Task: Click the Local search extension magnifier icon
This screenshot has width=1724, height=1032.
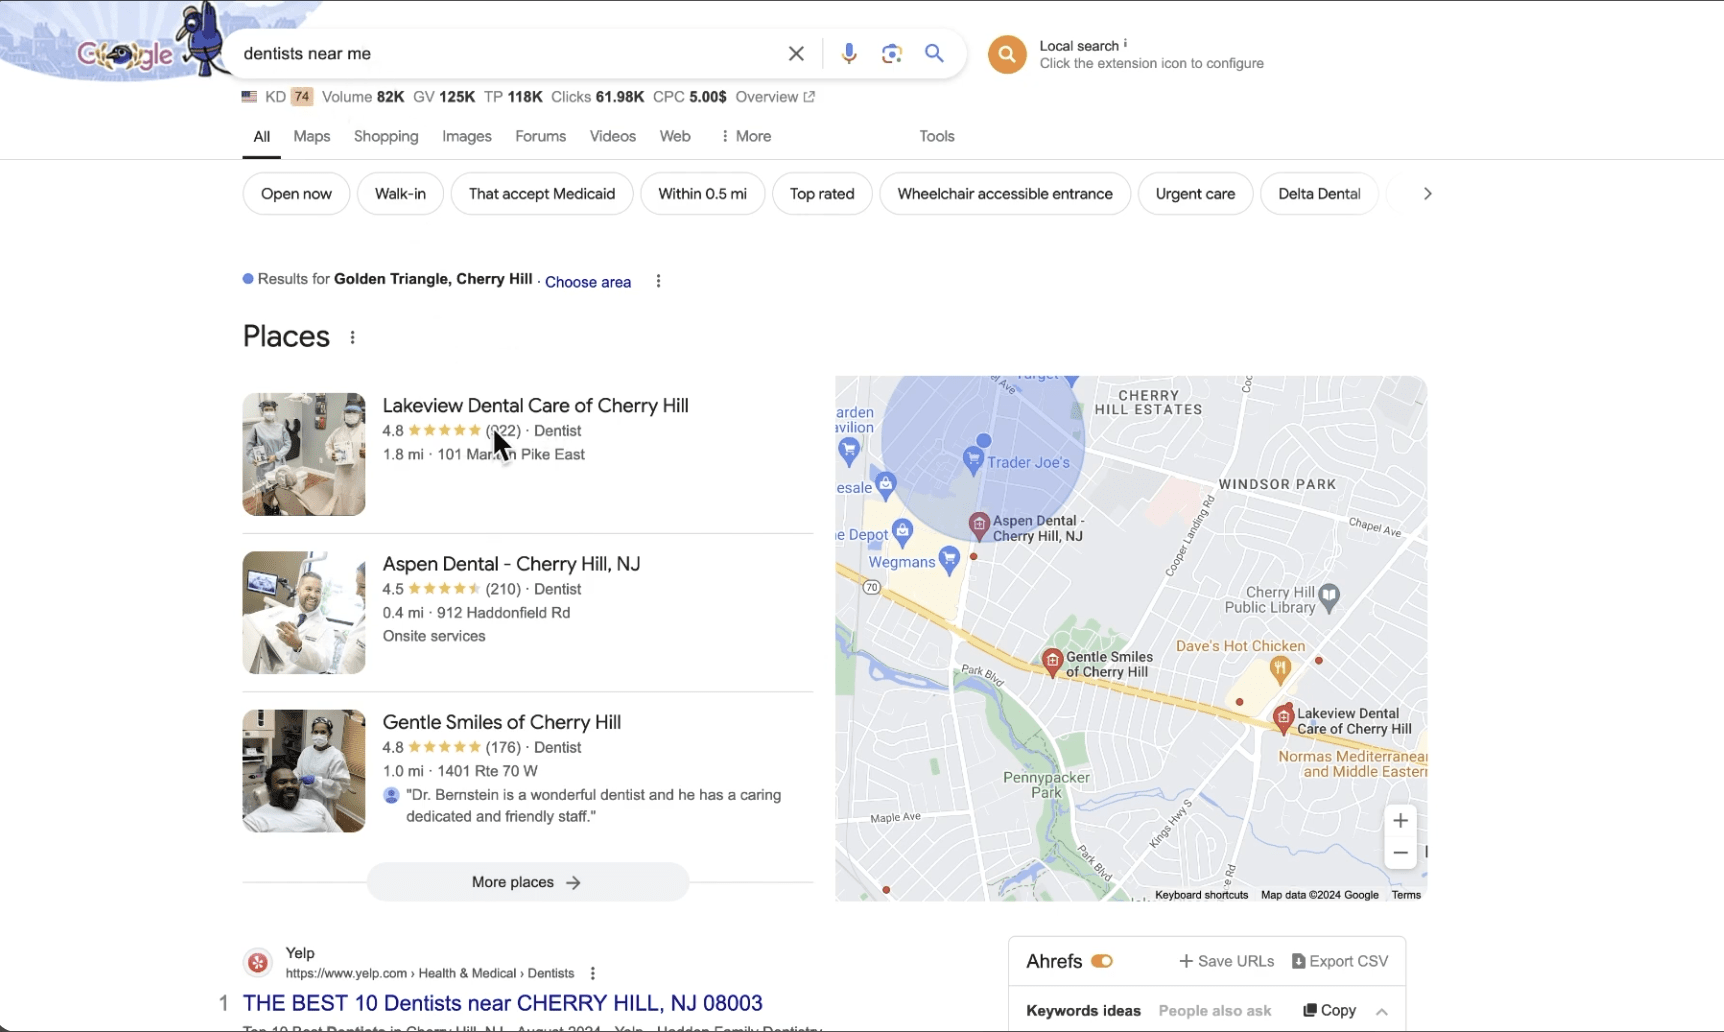Action: pos(1007,54)
